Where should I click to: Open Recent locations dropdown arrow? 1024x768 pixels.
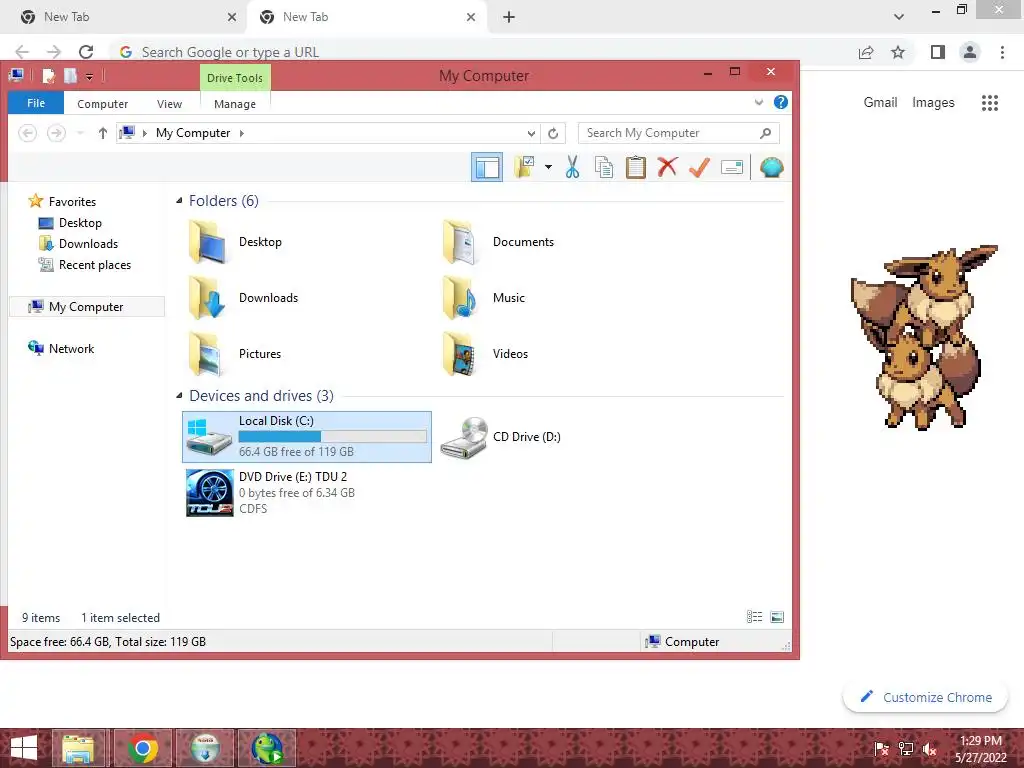tap(80, 133)
